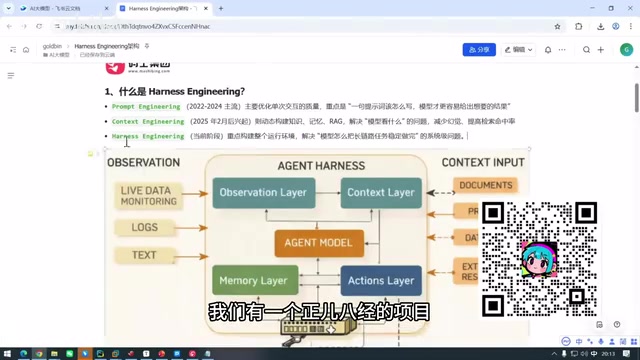The image size is (640, 360).
Task: Open the 编辑 edit mode dropdown
Action: coord(518,50)
